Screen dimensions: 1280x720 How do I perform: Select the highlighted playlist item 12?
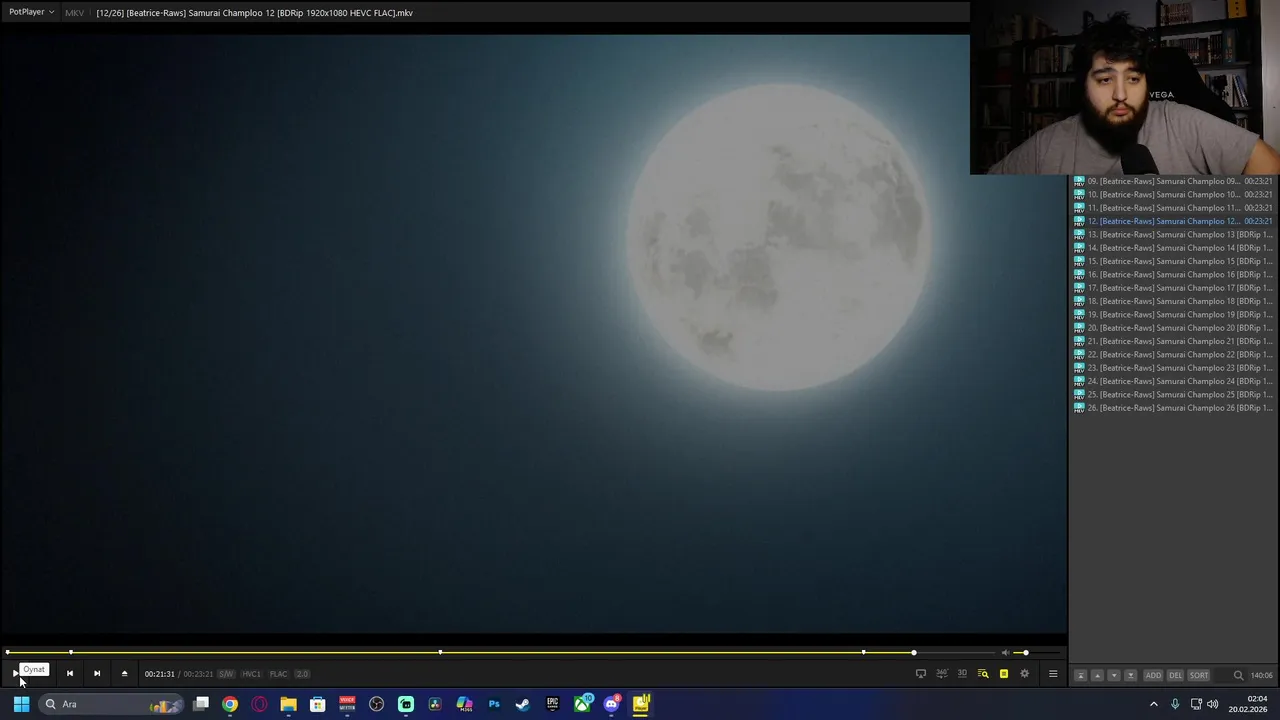click(x=1173, y=221)
